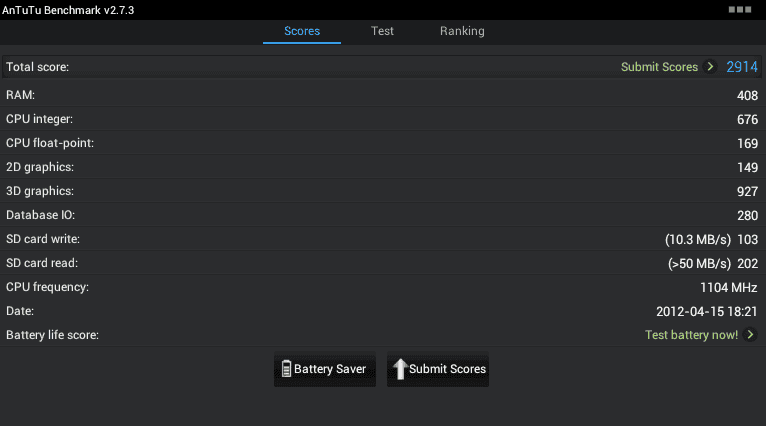Click the chevron beside Test battery now
Image resolution: width=766 pixels, height=426 pixels.
coord(750,335)
